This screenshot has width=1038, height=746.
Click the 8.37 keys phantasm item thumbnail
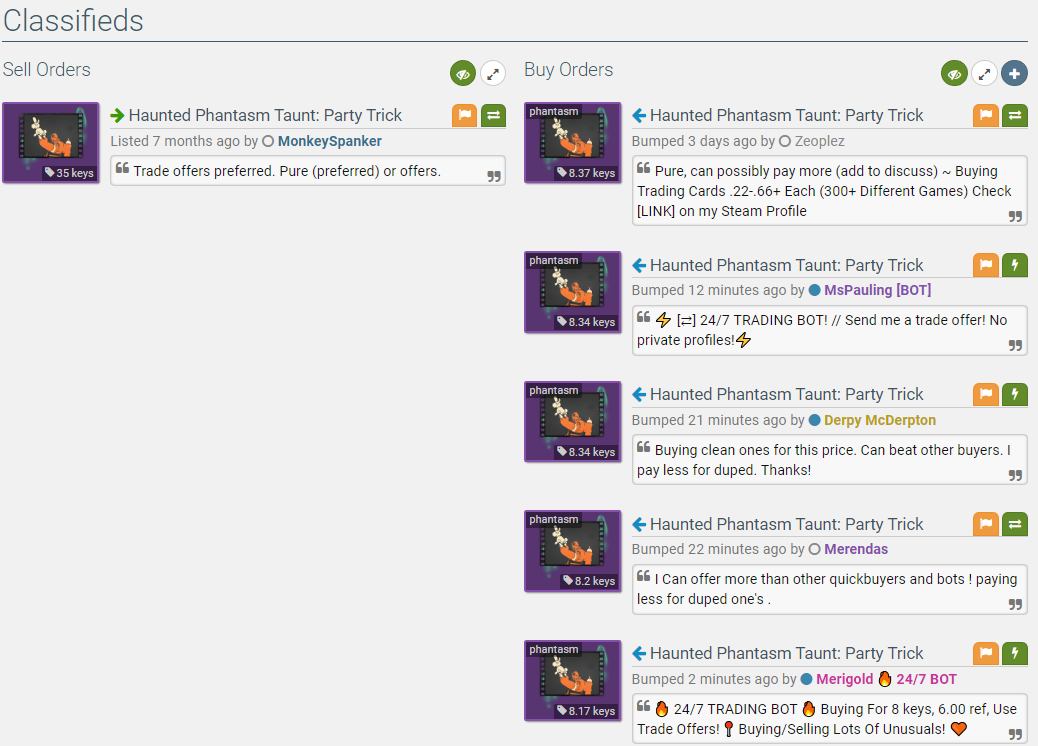[573, 143]
